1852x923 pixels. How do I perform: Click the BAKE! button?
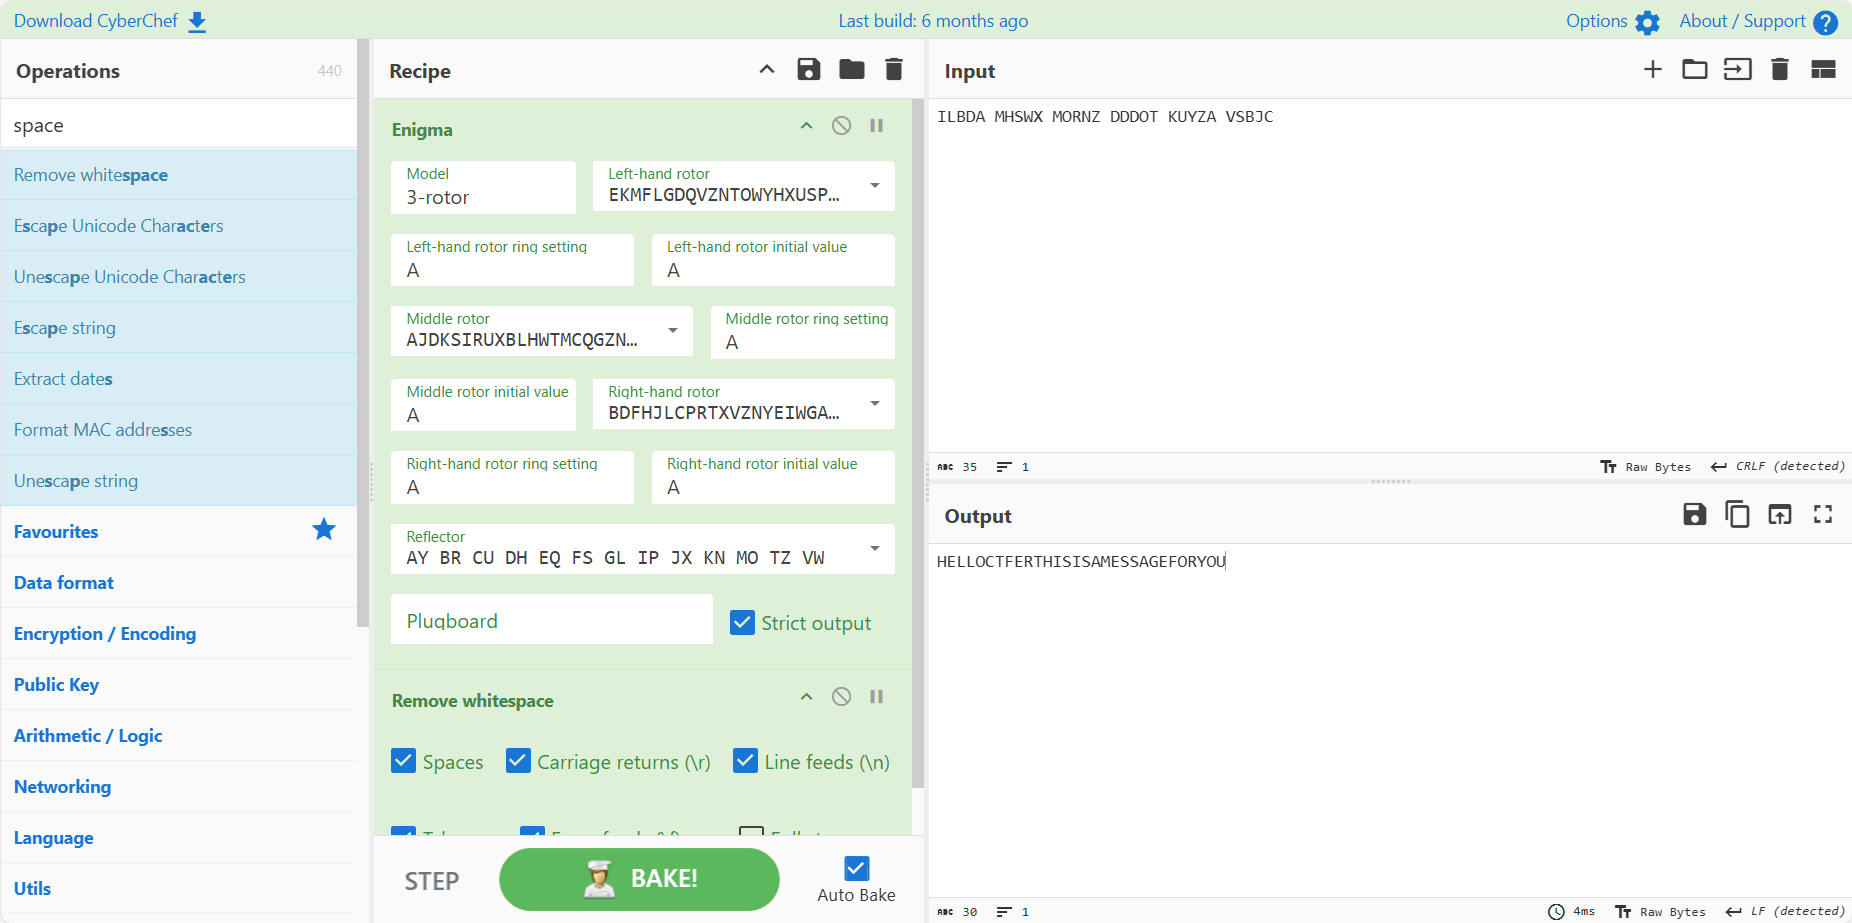pos(639,879)
